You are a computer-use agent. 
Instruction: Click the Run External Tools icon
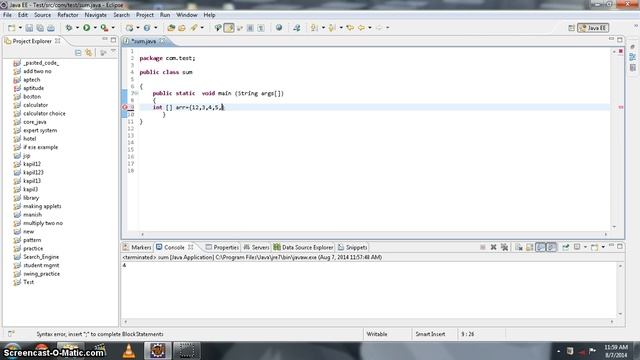pos(104,28)
